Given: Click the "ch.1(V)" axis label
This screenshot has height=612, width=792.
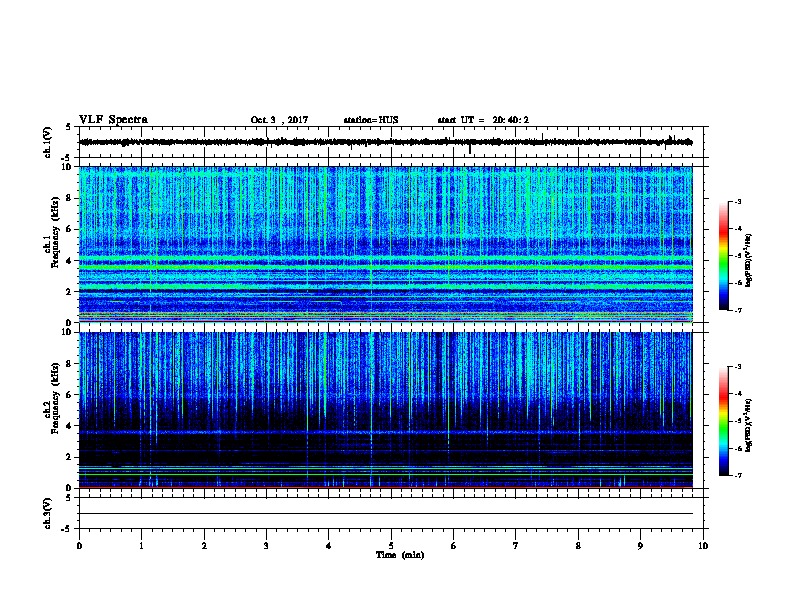Looking at the screenshot, I should click(x=48, y=142).
